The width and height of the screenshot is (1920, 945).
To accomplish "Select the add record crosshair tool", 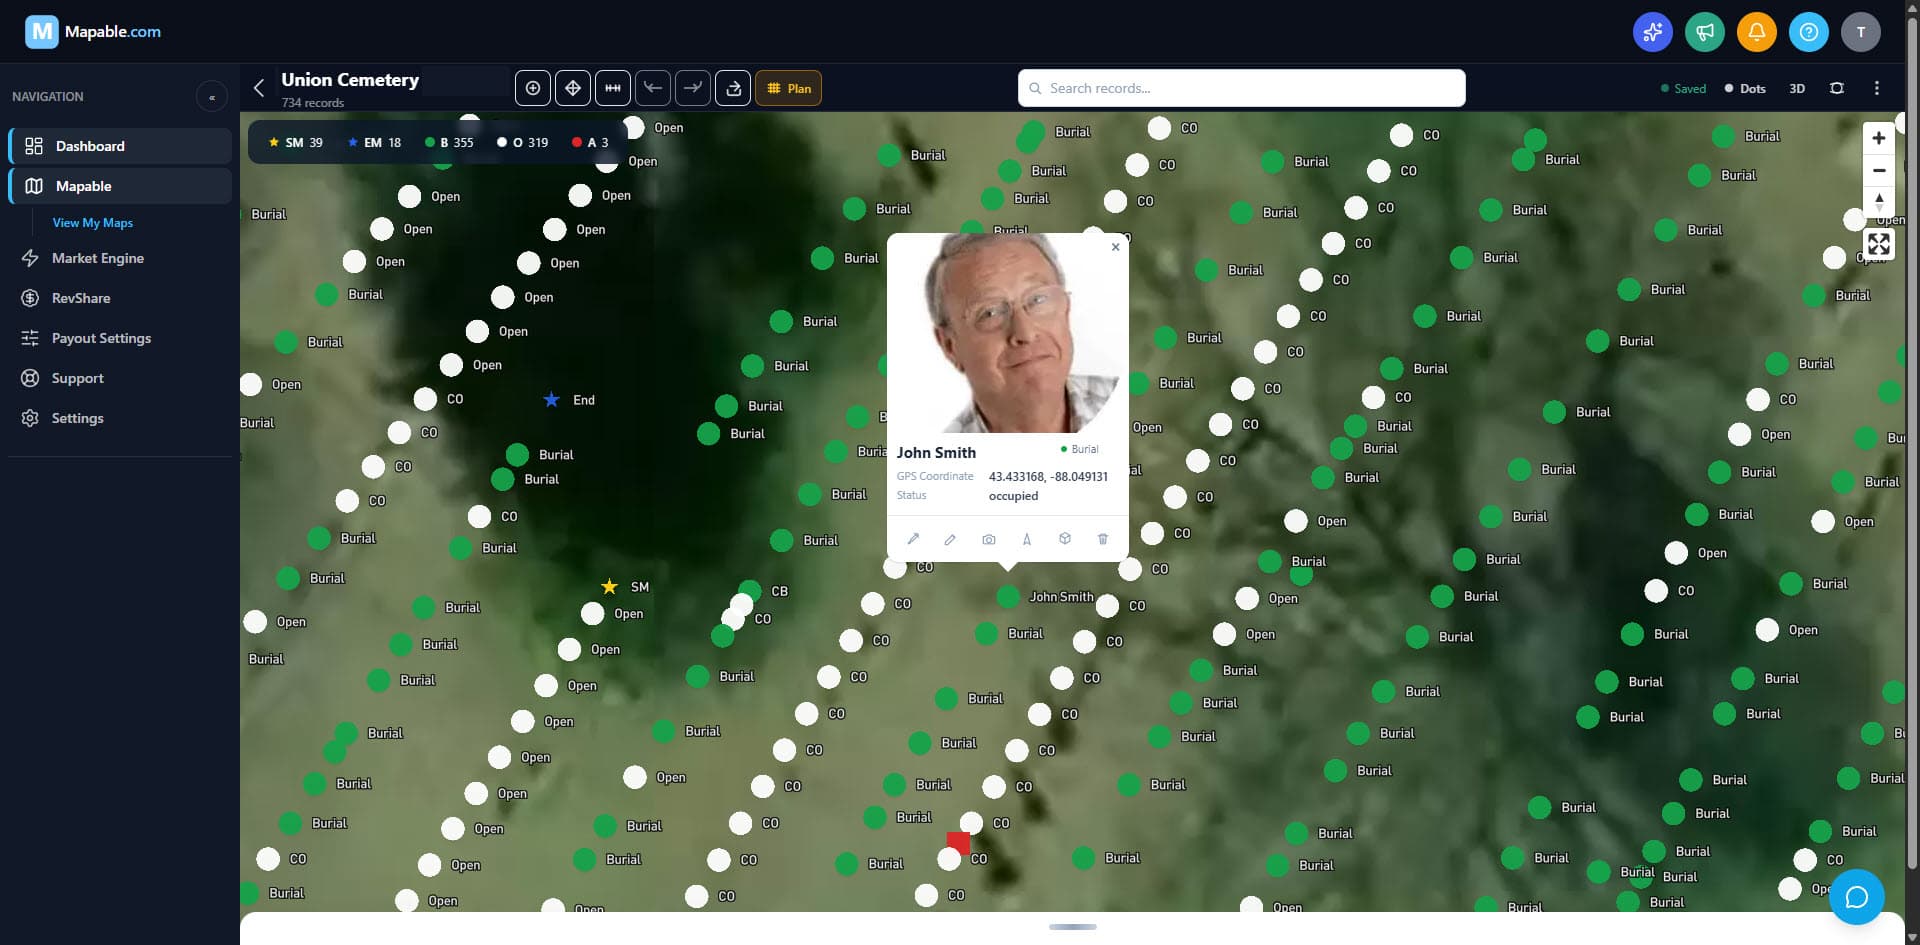I will click(533, 88).
